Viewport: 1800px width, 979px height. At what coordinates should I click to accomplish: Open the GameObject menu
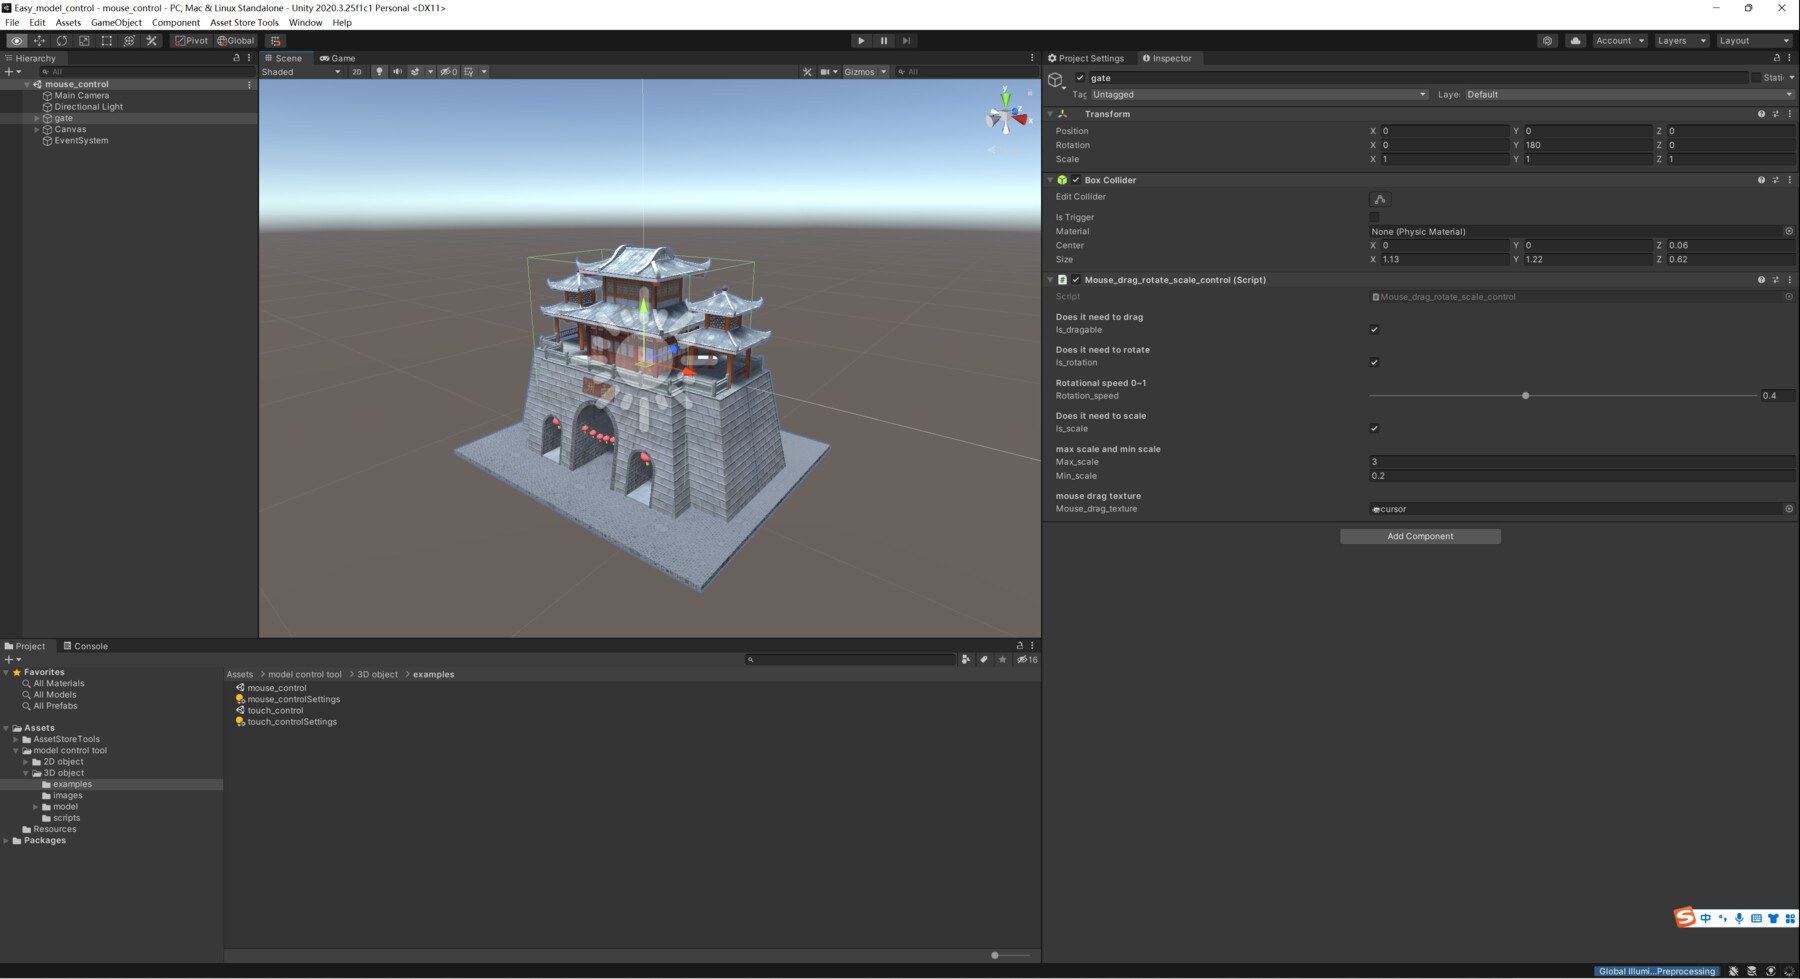116,22
